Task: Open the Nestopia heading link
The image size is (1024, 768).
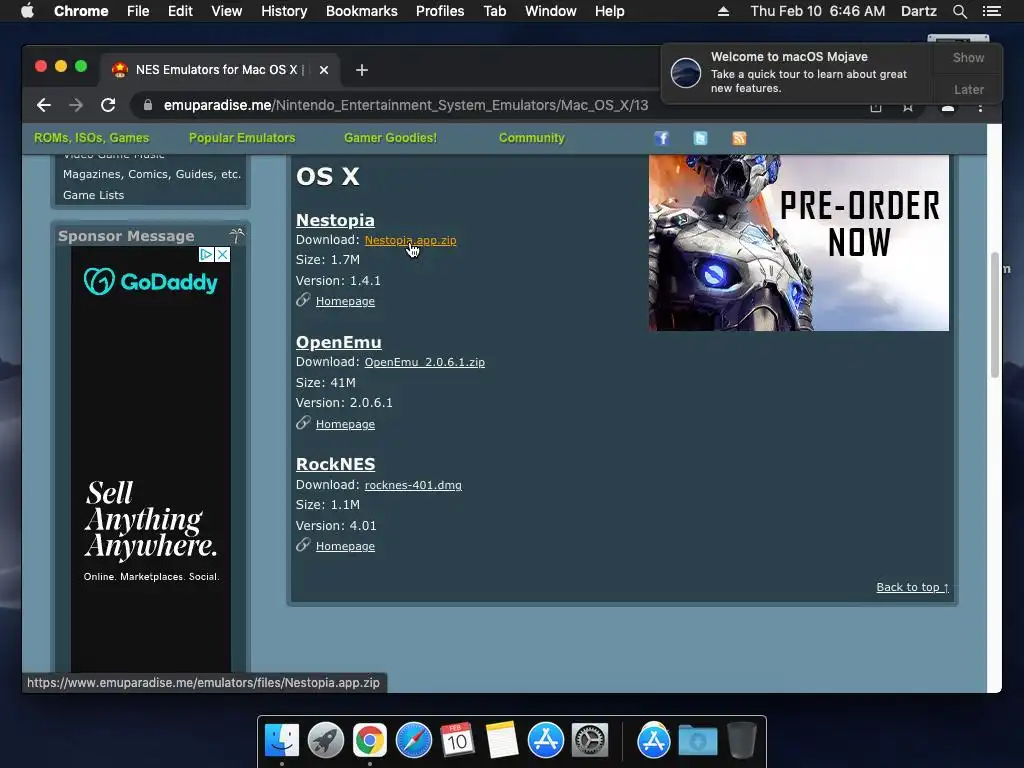Action: point(335,220)
